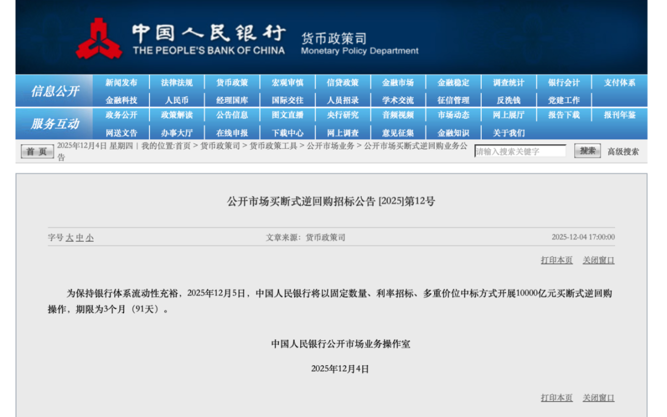
Task: Go to 下载中心 in the service menu
Action: [287, 132]
